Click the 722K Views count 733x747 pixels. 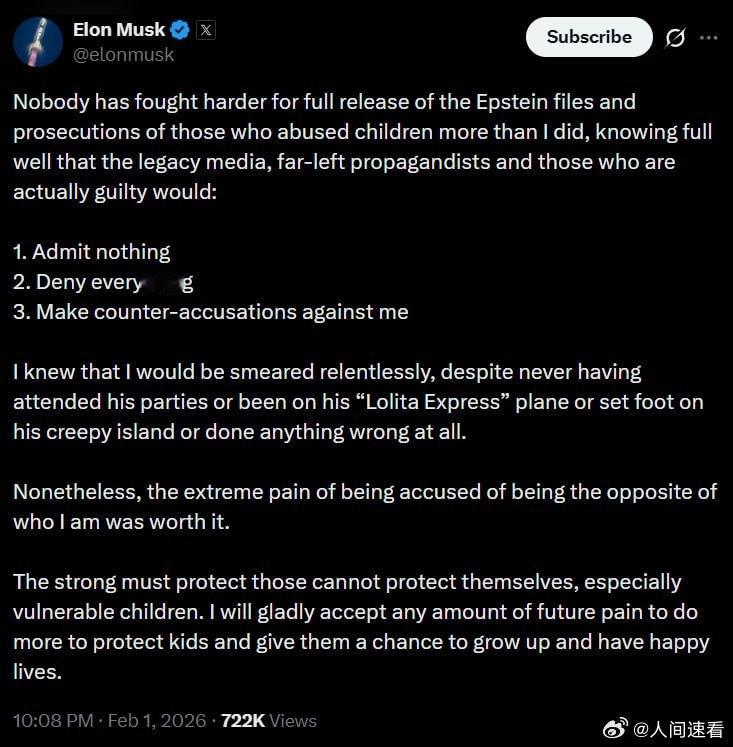[269, 720]
